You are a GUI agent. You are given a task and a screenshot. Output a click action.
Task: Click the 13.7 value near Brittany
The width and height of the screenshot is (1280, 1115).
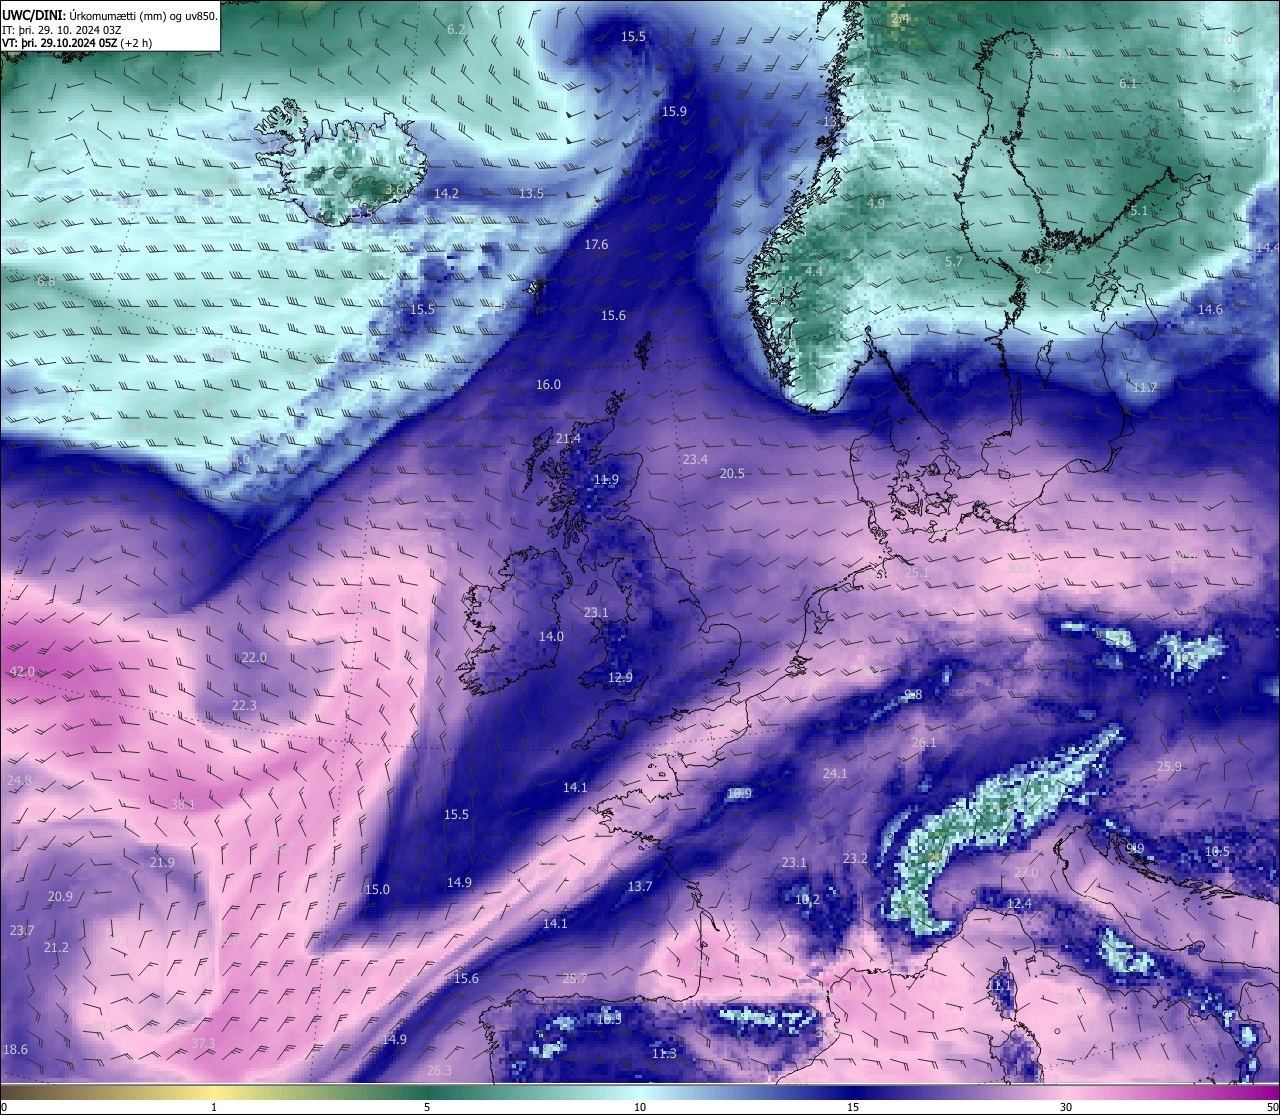point(640,886)
